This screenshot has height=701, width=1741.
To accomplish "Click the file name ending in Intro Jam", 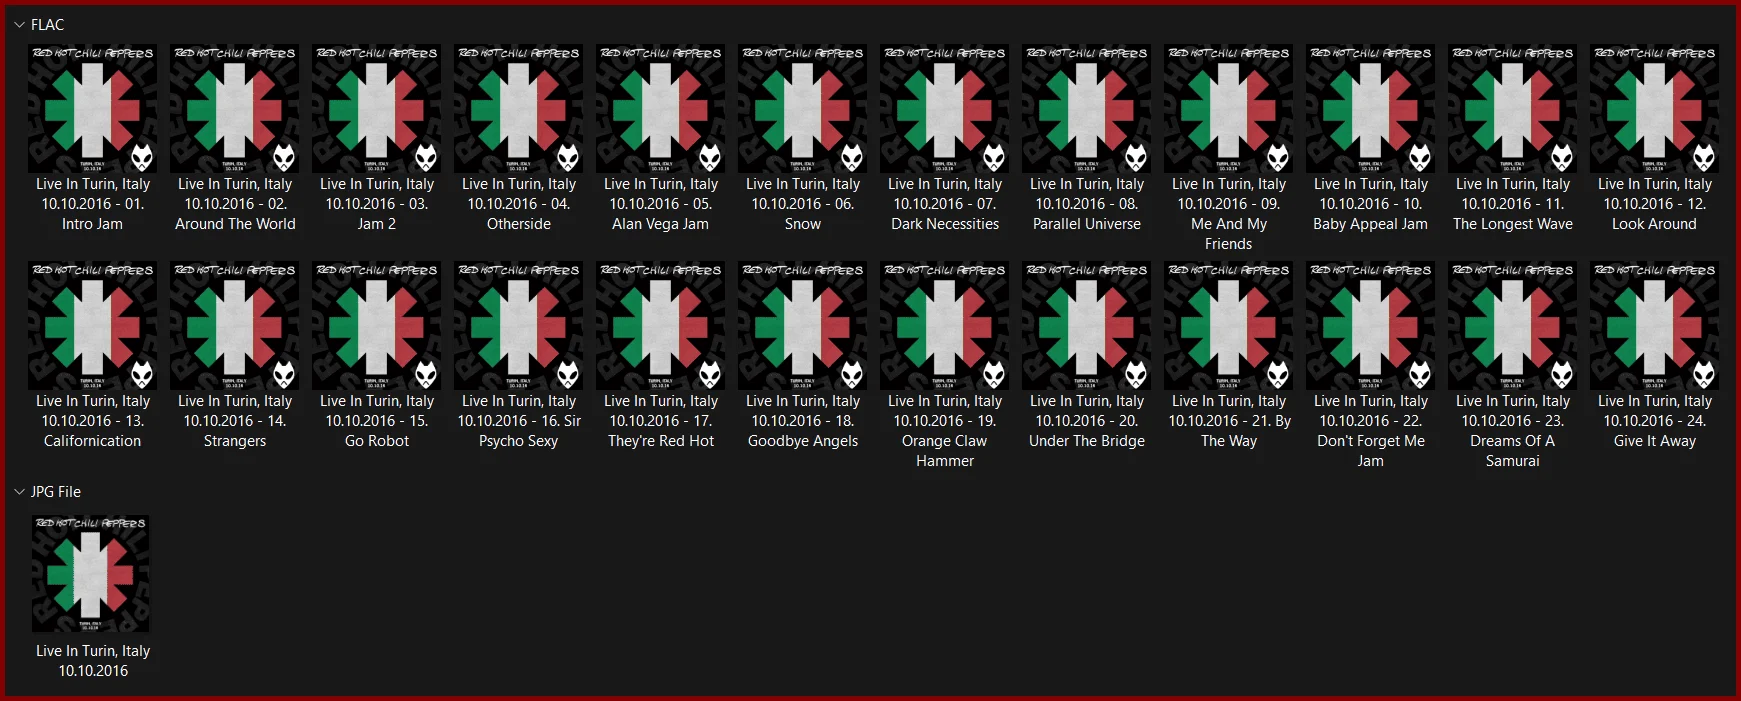I will pos(93,204).
